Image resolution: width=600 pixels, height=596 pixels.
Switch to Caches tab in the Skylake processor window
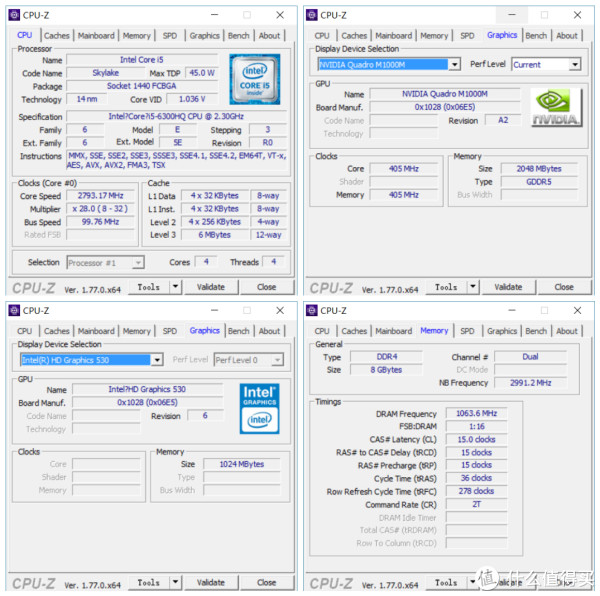tap(57, 35)
